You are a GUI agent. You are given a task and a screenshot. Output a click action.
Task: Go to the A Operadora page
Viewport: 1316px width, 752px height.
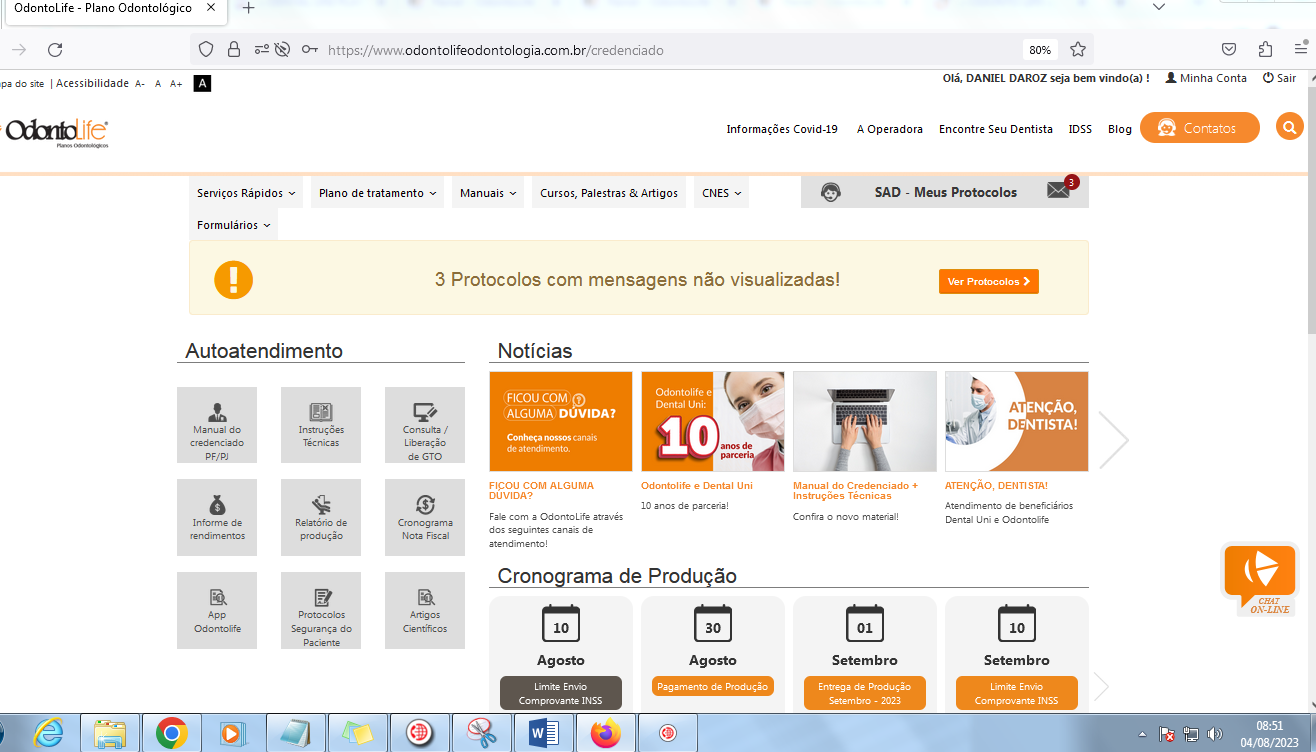(889, 129)
